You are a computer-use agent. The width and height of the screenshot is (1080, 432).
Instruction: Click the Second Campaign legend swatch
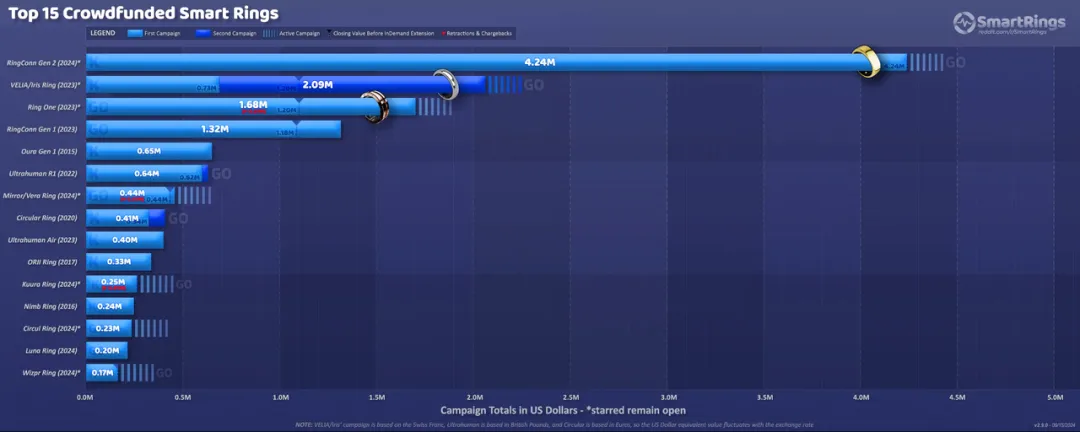point(204,33)
